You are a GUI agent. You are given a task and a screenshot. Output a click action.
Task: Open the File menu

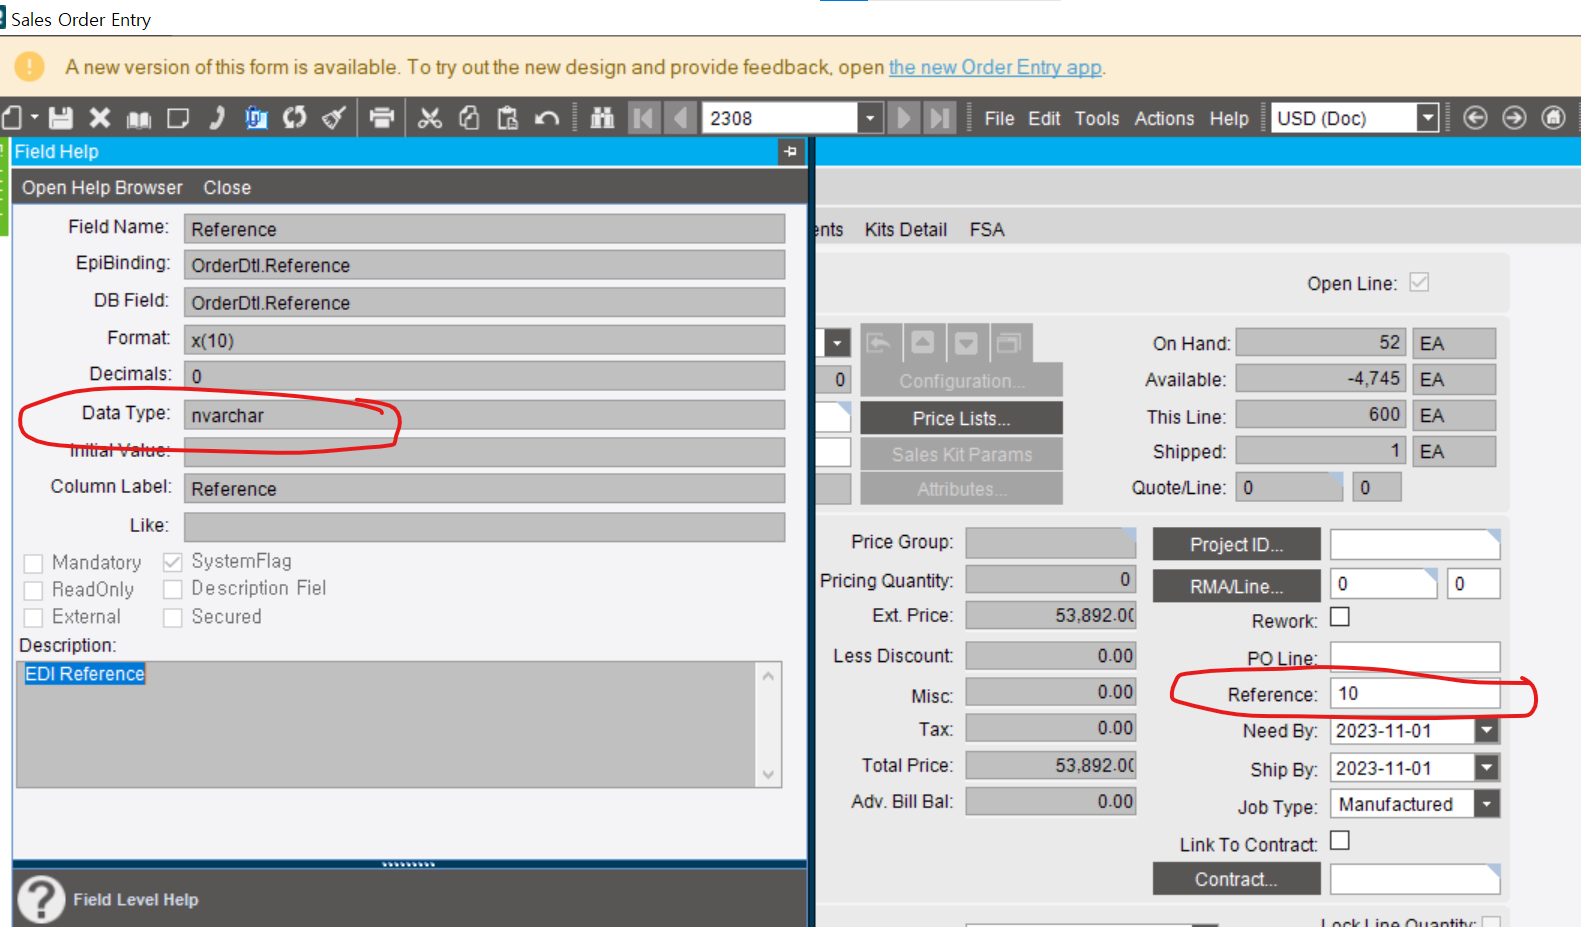click(999, 119)
